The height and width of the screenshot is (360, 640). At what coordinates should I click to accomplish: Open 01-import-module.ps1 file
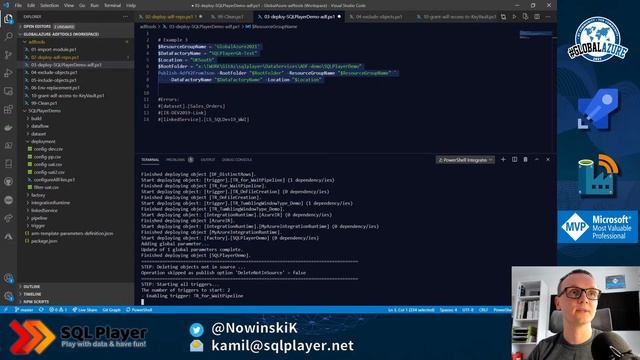[76, 49]
